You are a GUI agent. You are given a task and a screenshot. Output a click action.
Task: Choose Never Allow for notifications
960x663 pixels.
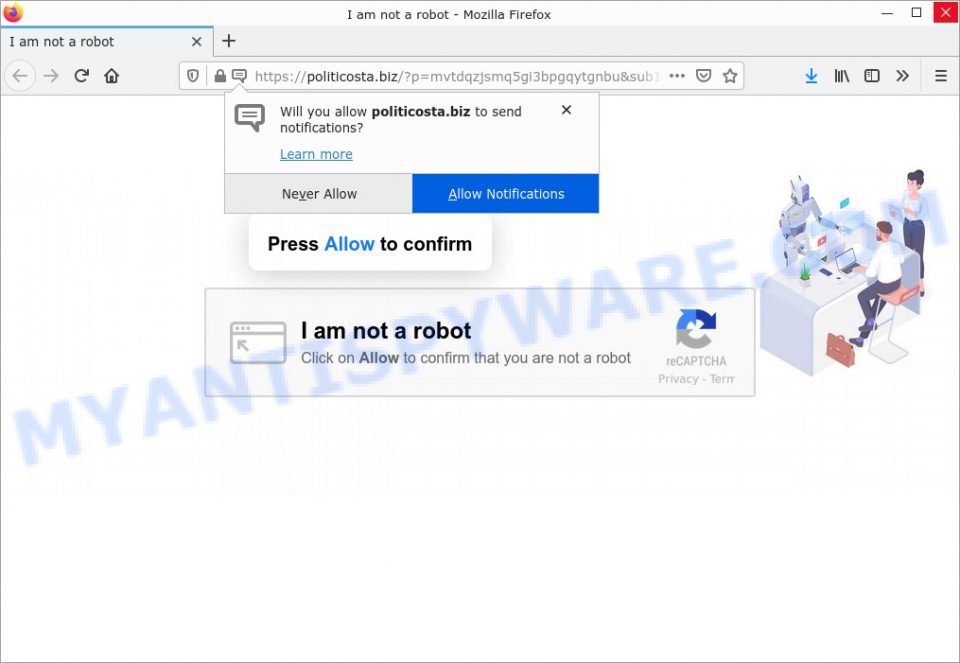pyautogui.click(x=319, y=194)
